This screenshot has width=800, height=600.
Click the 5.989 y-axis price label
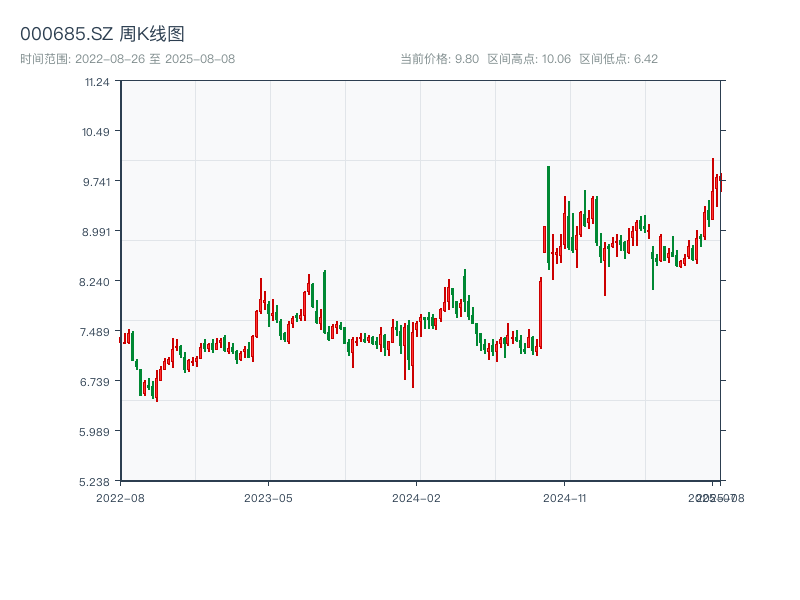(97, 432)
